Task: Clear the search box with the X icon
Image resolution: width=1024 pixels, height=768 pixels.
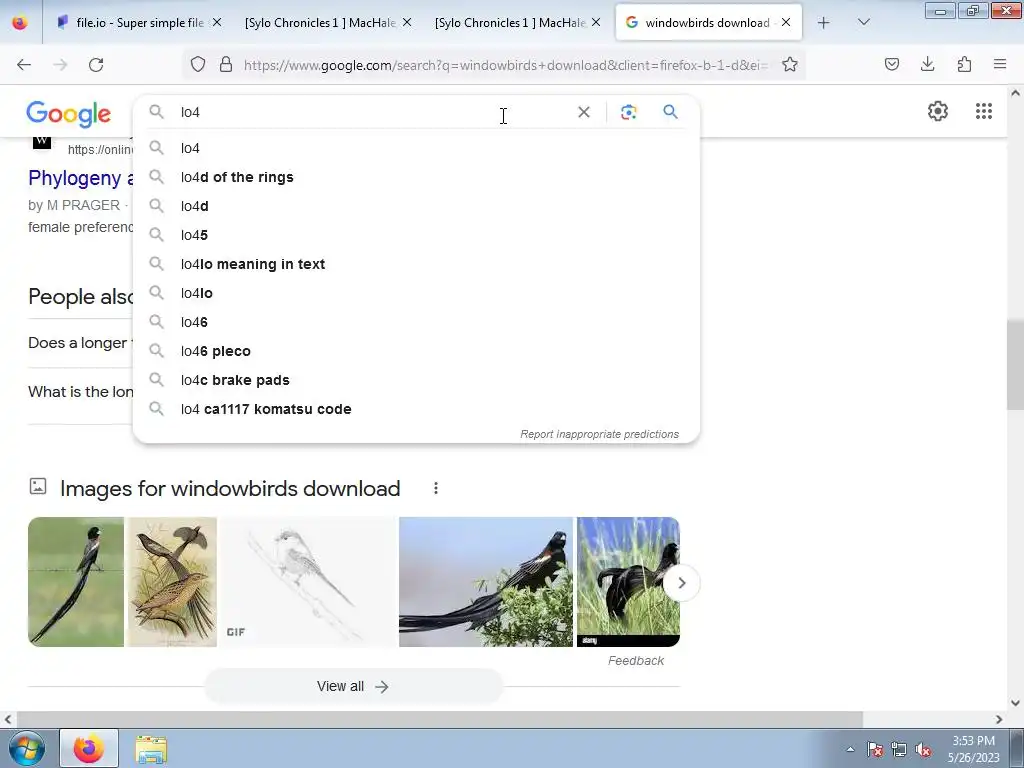Action: pos(584,112)
